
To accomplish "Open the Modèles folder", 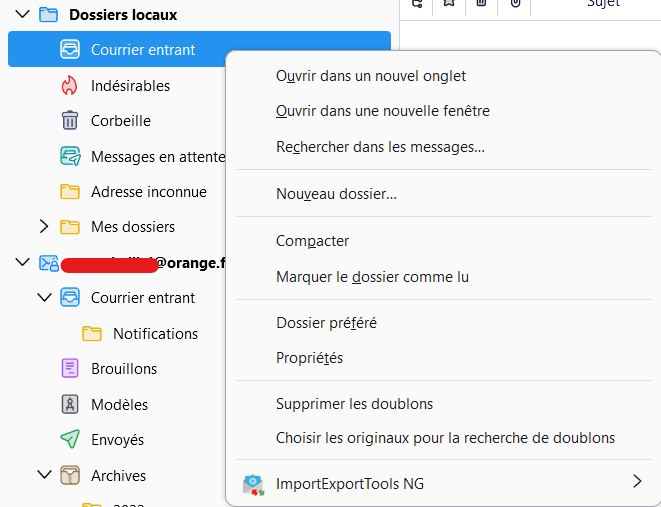I will click(119, 405).
